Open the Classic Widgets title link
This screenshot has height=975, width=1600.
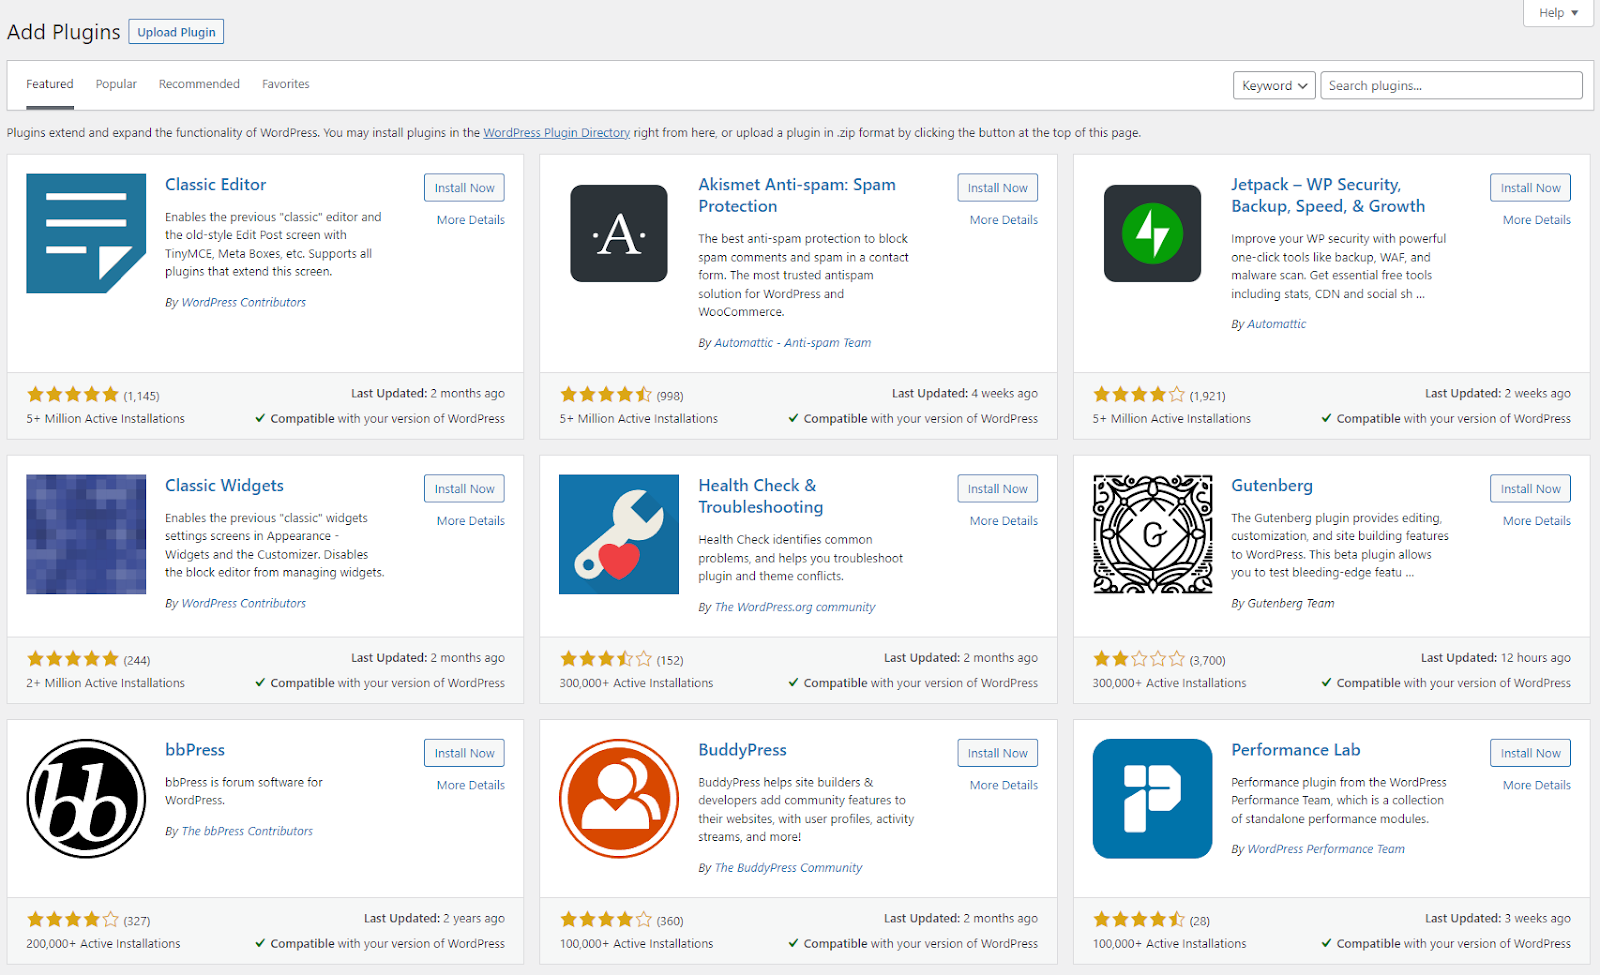coord(224,486)
